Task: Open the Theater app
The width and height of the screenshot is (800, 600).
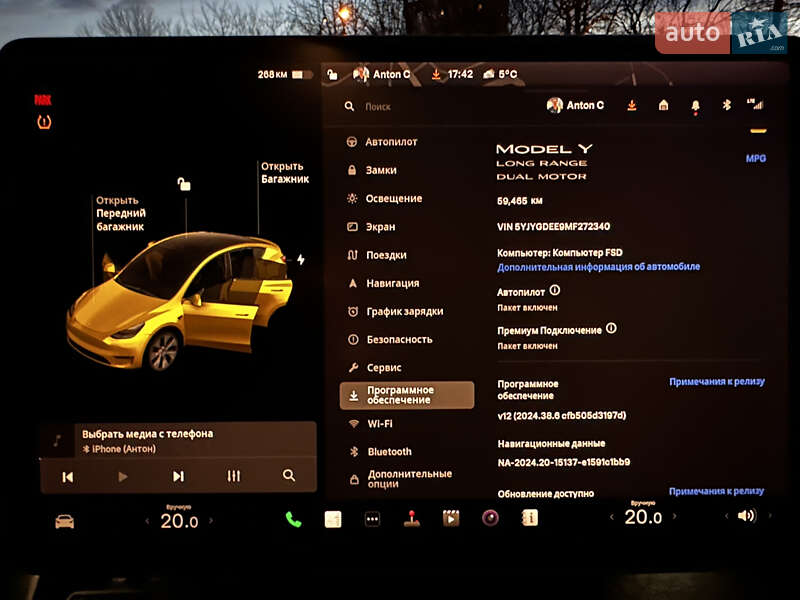Action: click(451, 518)
